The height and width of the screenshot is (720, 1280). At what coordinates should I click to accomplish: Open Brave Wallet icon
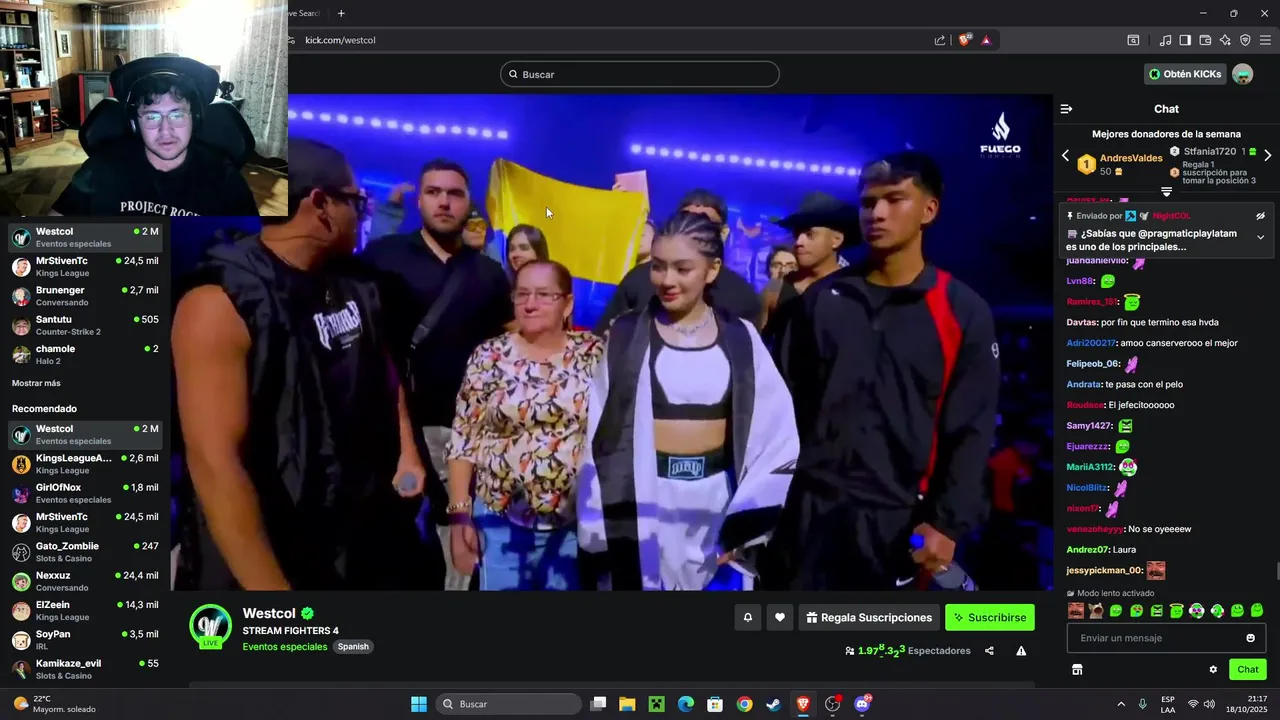(1205, 40)
